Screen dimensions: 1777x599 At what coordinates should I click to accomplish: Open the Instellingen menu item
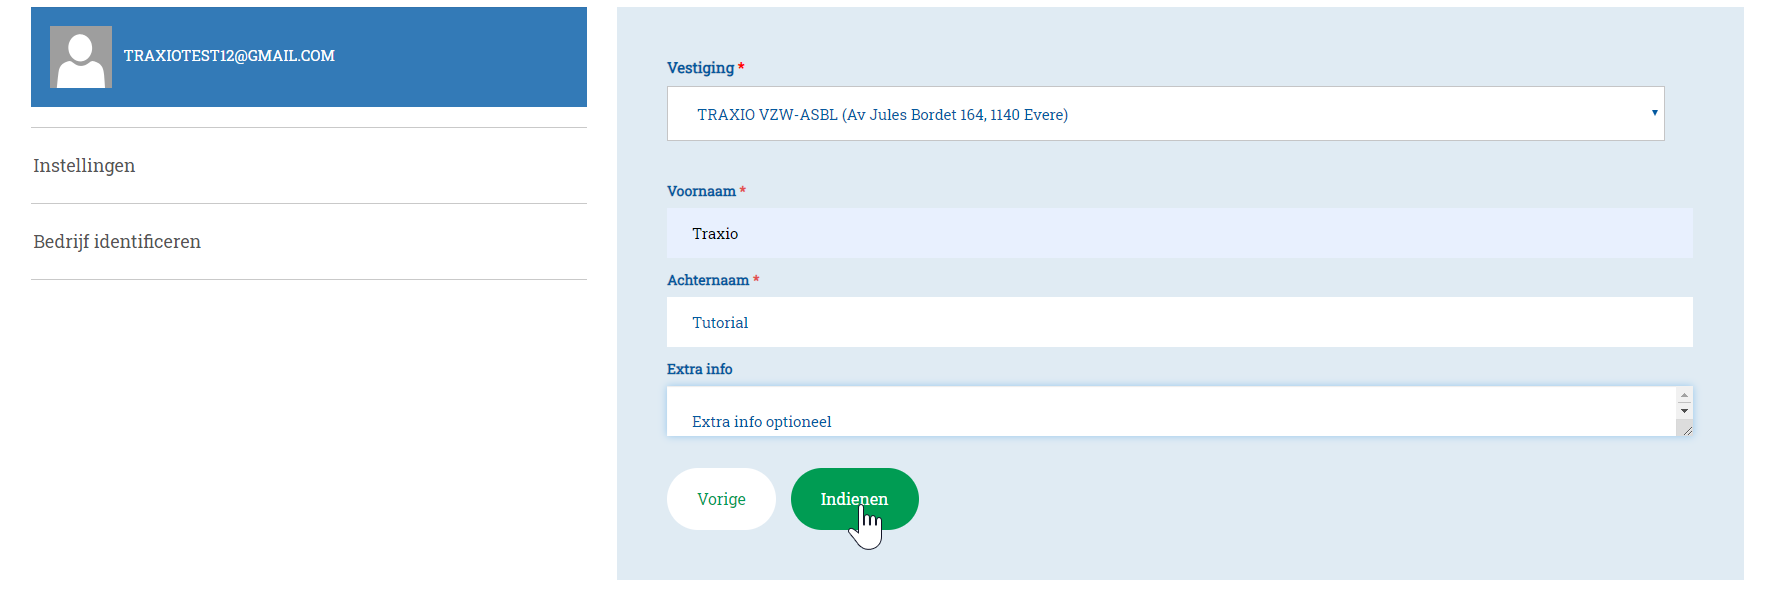[x=84, y=166]
